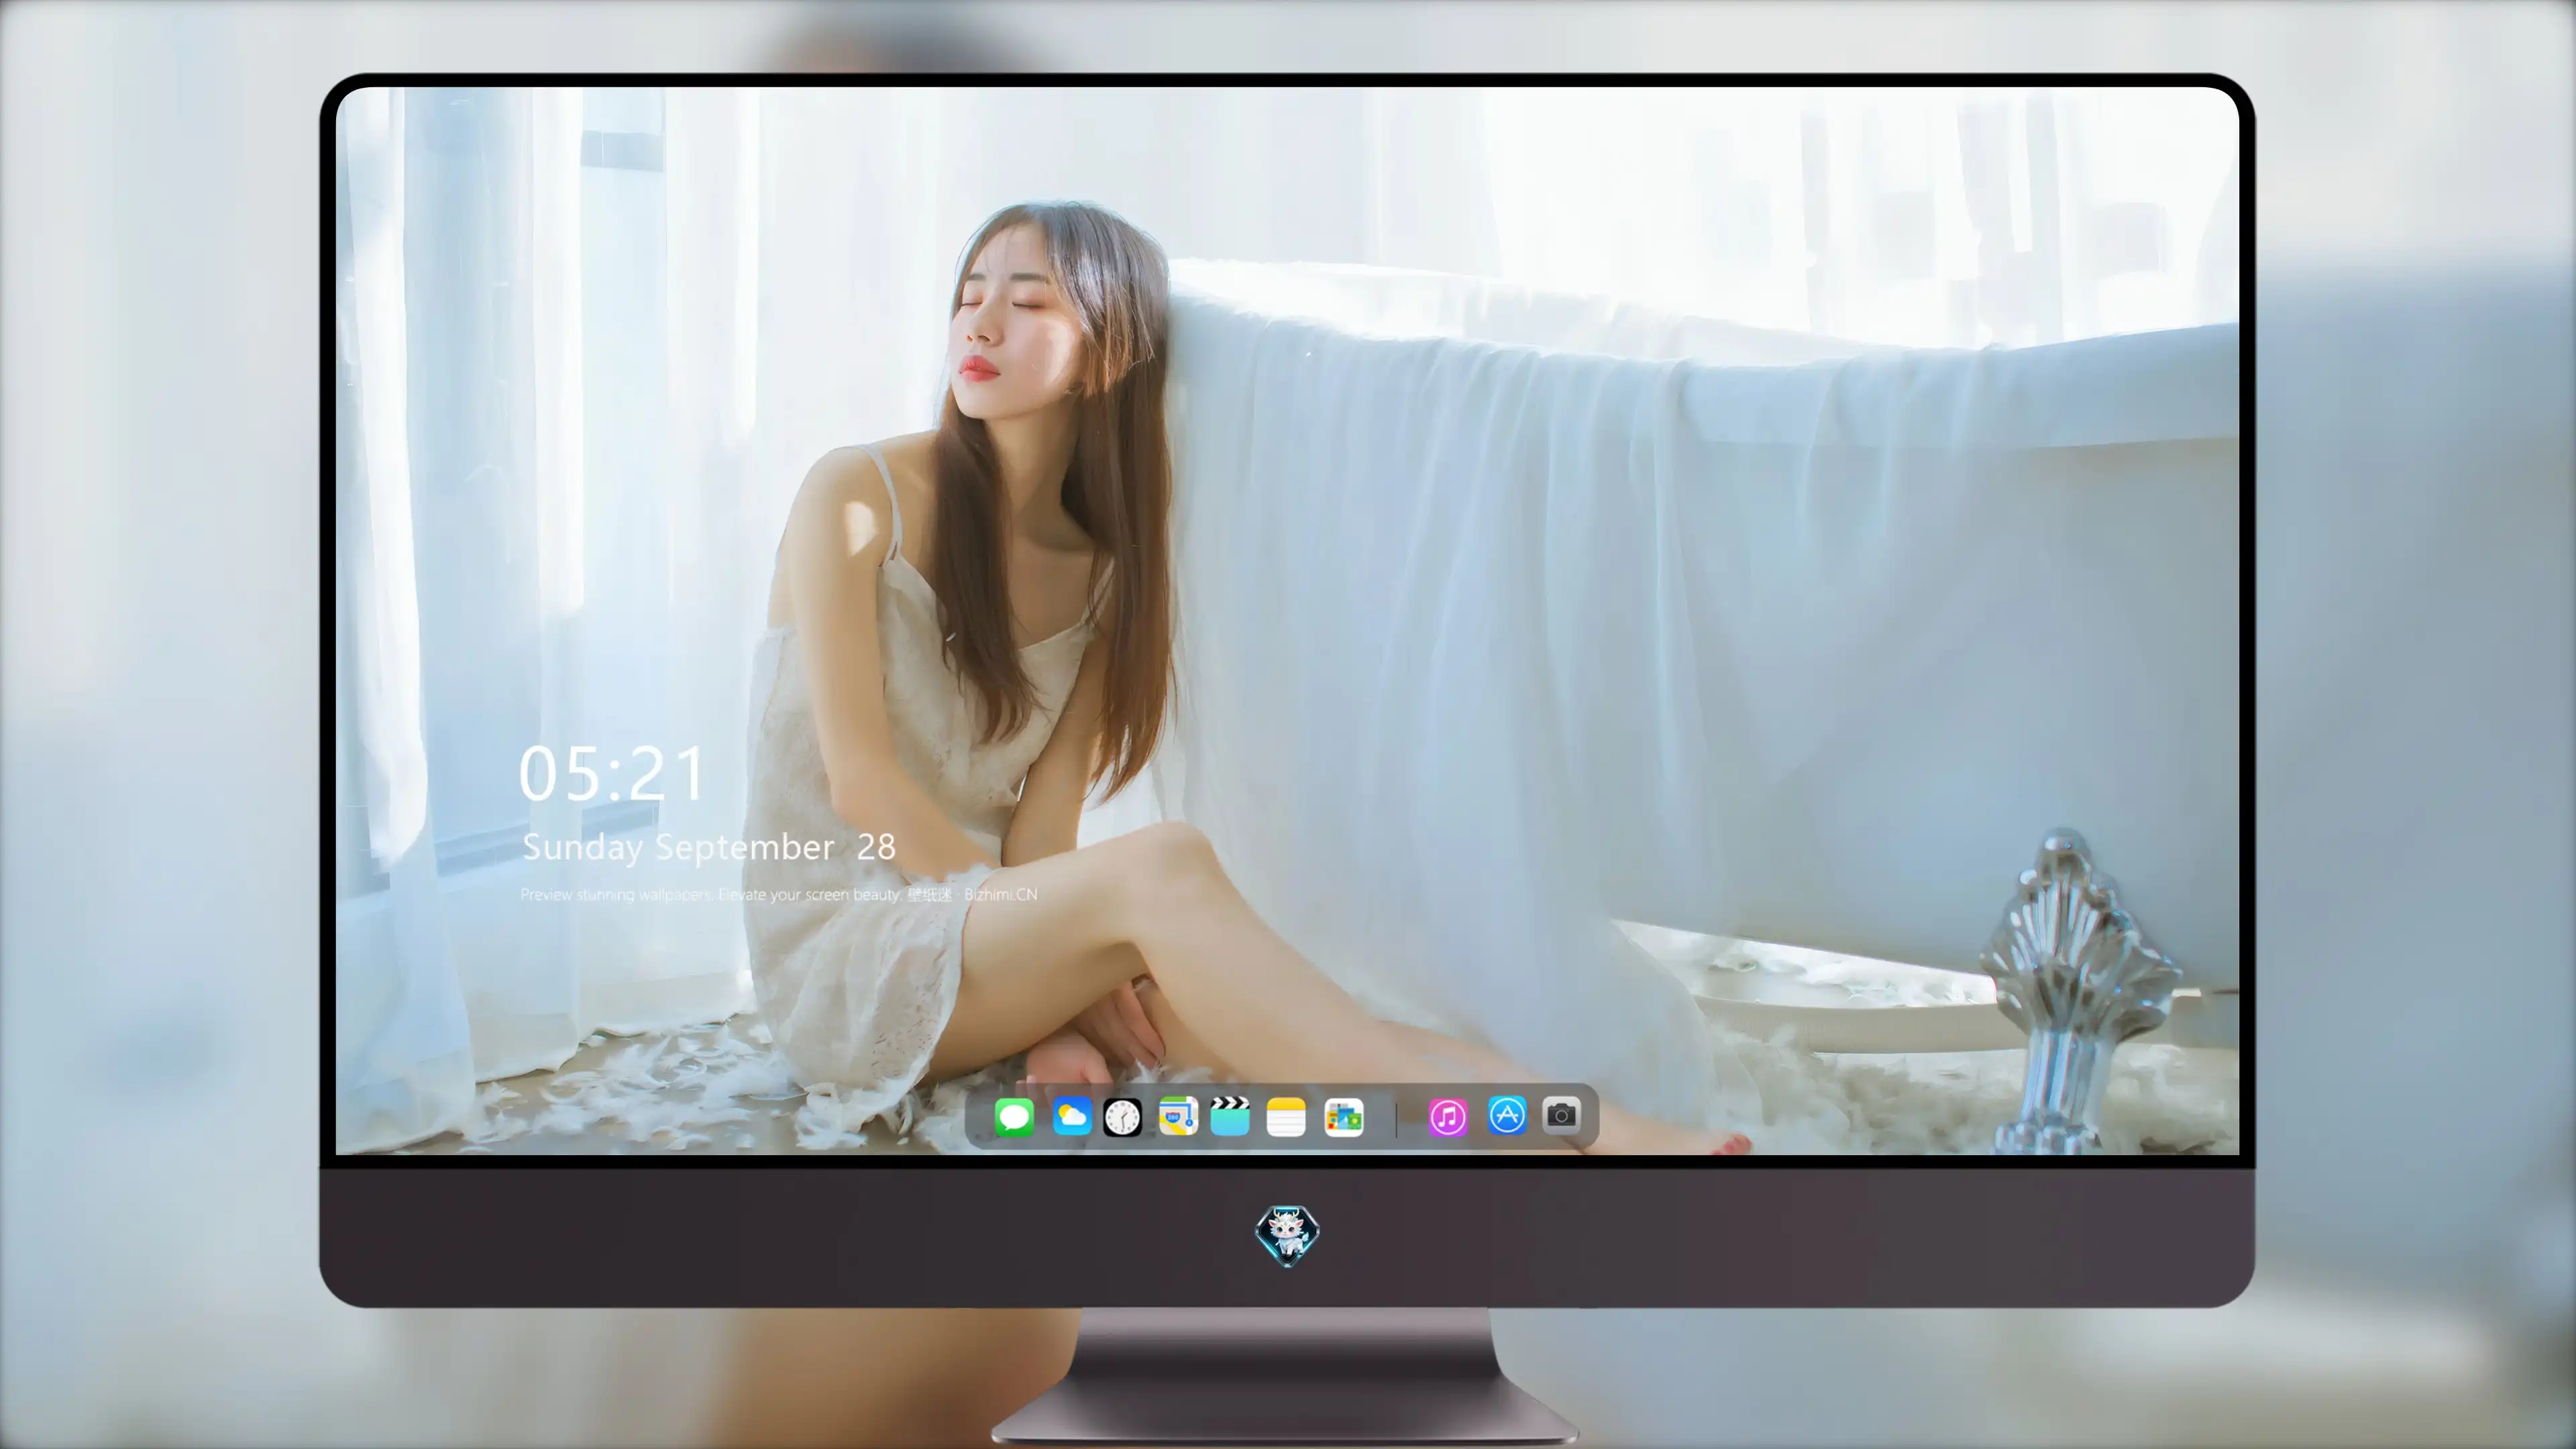Click the 05:21 clock display

(x=612, y=774)
